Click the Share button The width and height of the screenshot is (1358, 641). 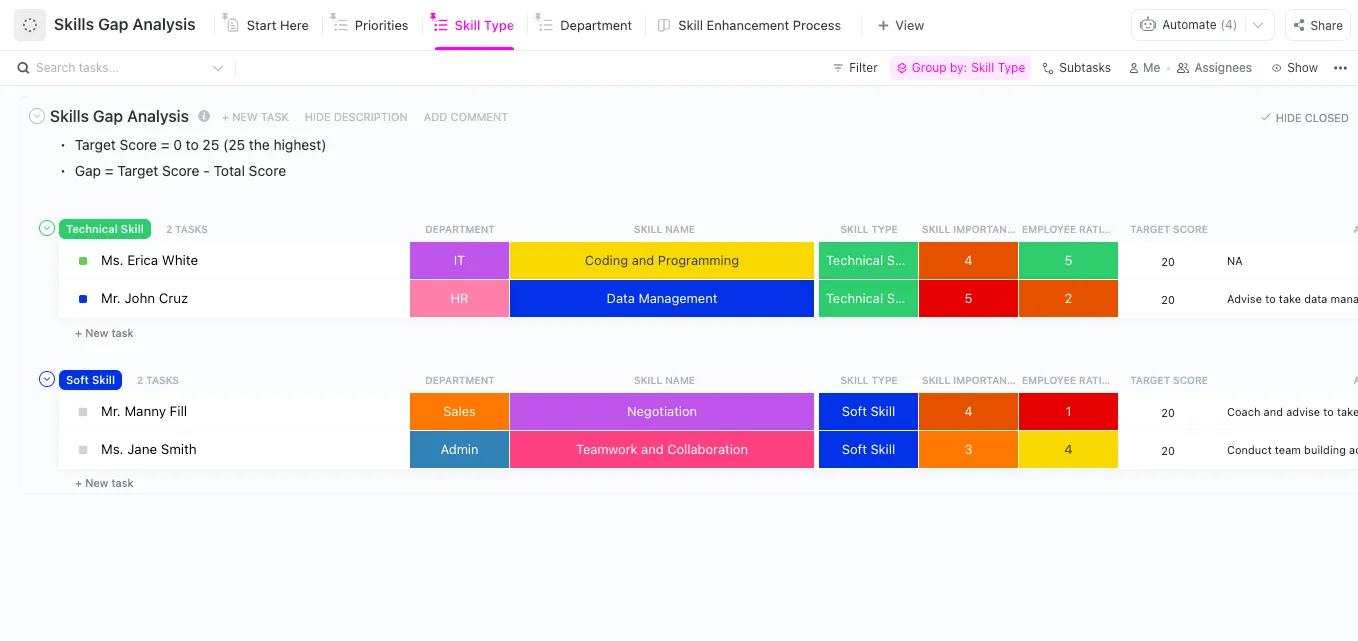(x=1316, y=25)
